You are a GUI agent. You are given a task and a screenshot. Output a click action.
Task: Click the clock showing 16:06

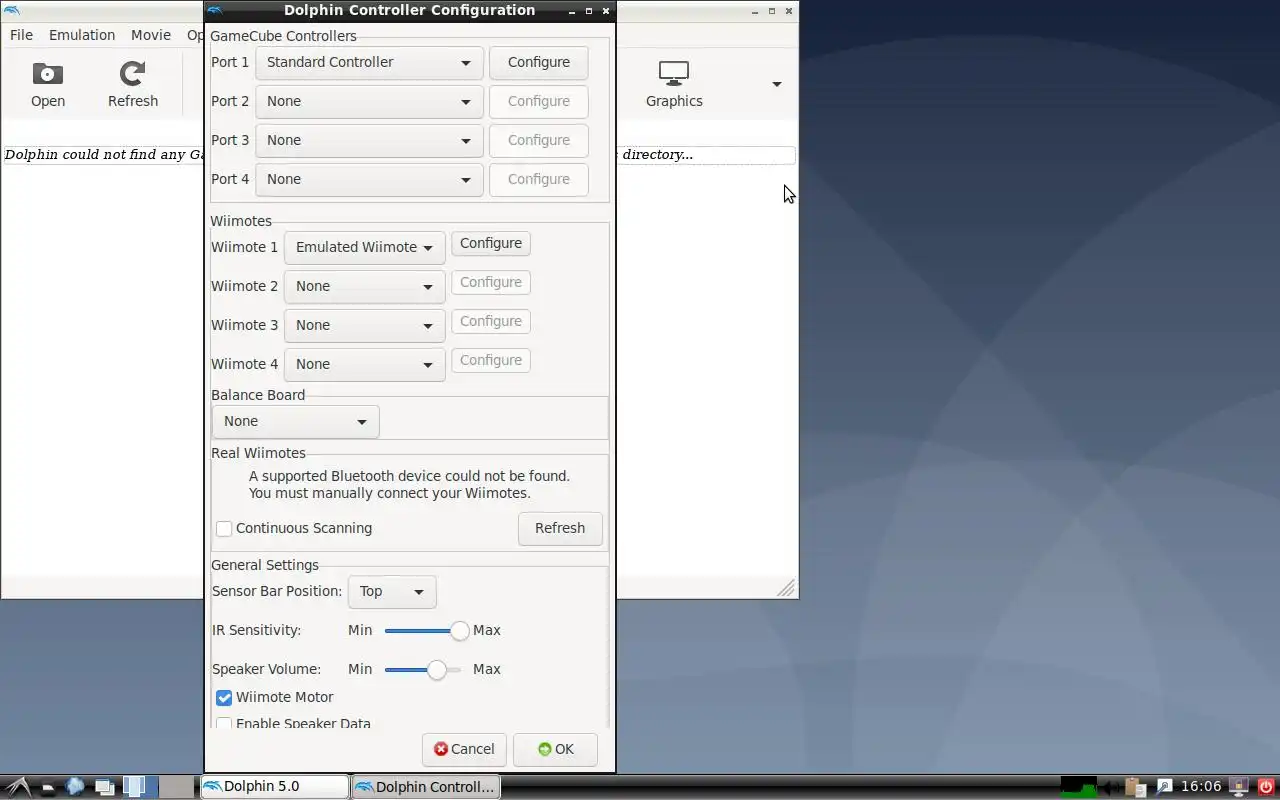[x=1201, y=787]
